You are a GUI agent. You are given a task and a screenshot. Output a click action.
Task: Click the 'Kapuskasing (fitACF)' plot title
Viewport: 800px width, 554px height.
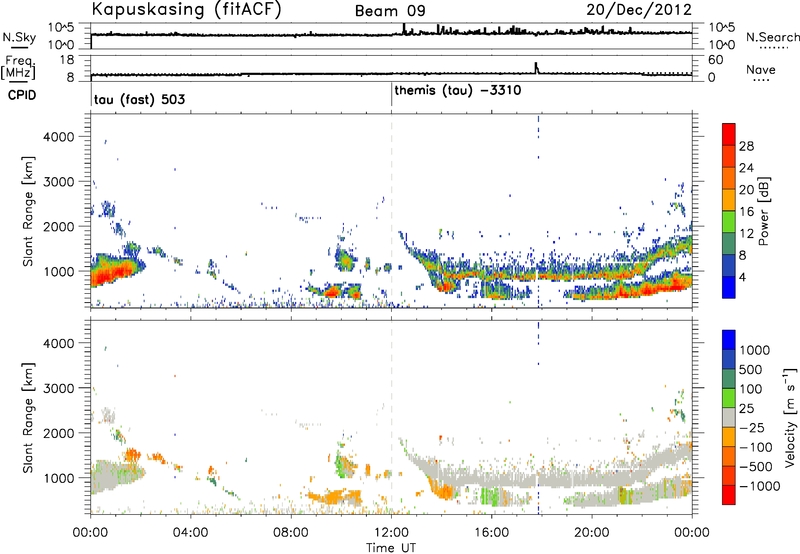point(186,9)
